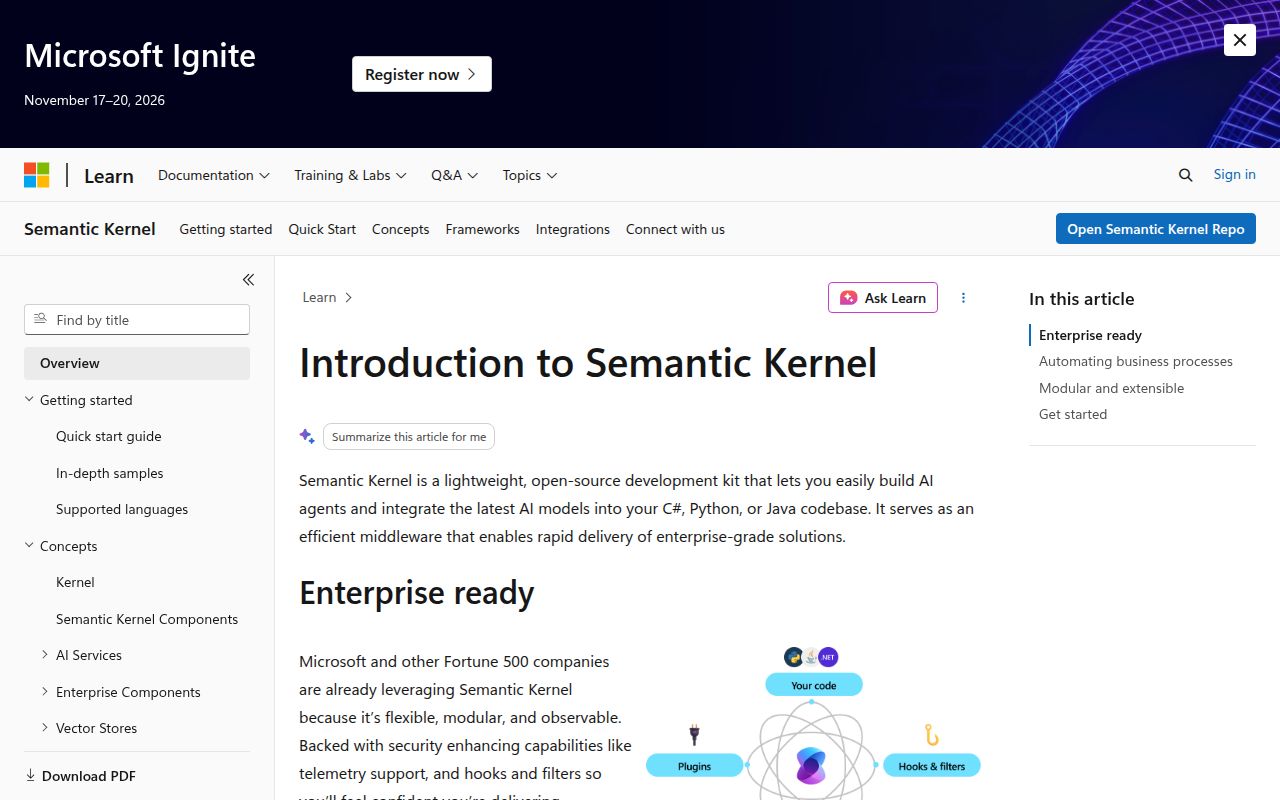The image size is (1280, 800).
Task: Open In-depth samples in sidebar
Action: click(x=110, y=473)
